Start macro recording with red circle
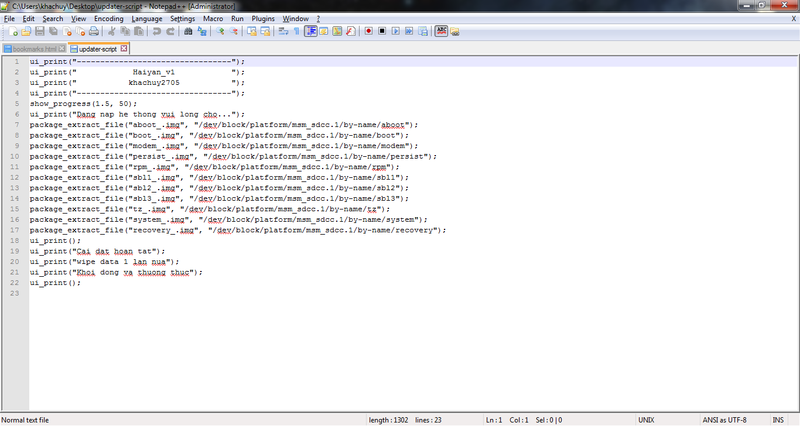This screenshot has height=426, width=800. (x=368, y=32)
